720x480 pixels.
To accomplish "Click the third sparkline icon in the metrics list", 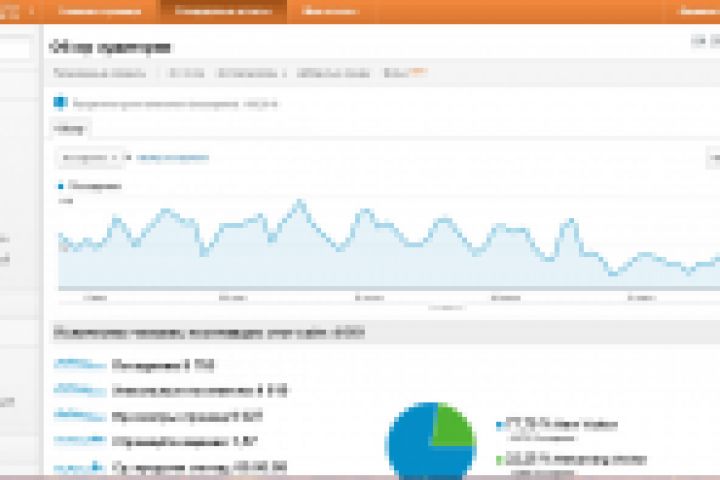I will (x=80, y=415).
